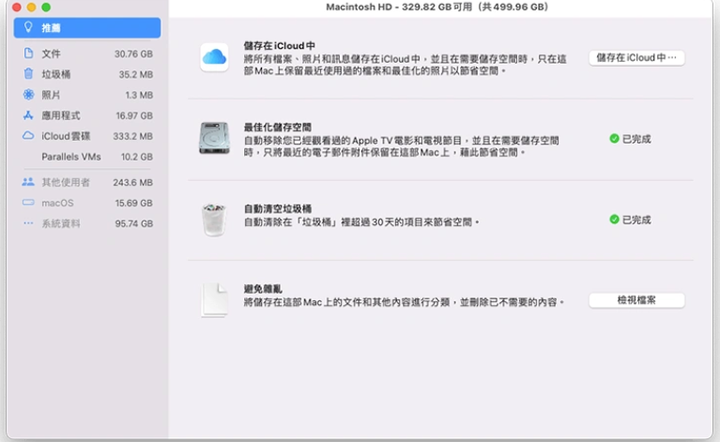Click the drive icon beside macOS

coord(28,202)
